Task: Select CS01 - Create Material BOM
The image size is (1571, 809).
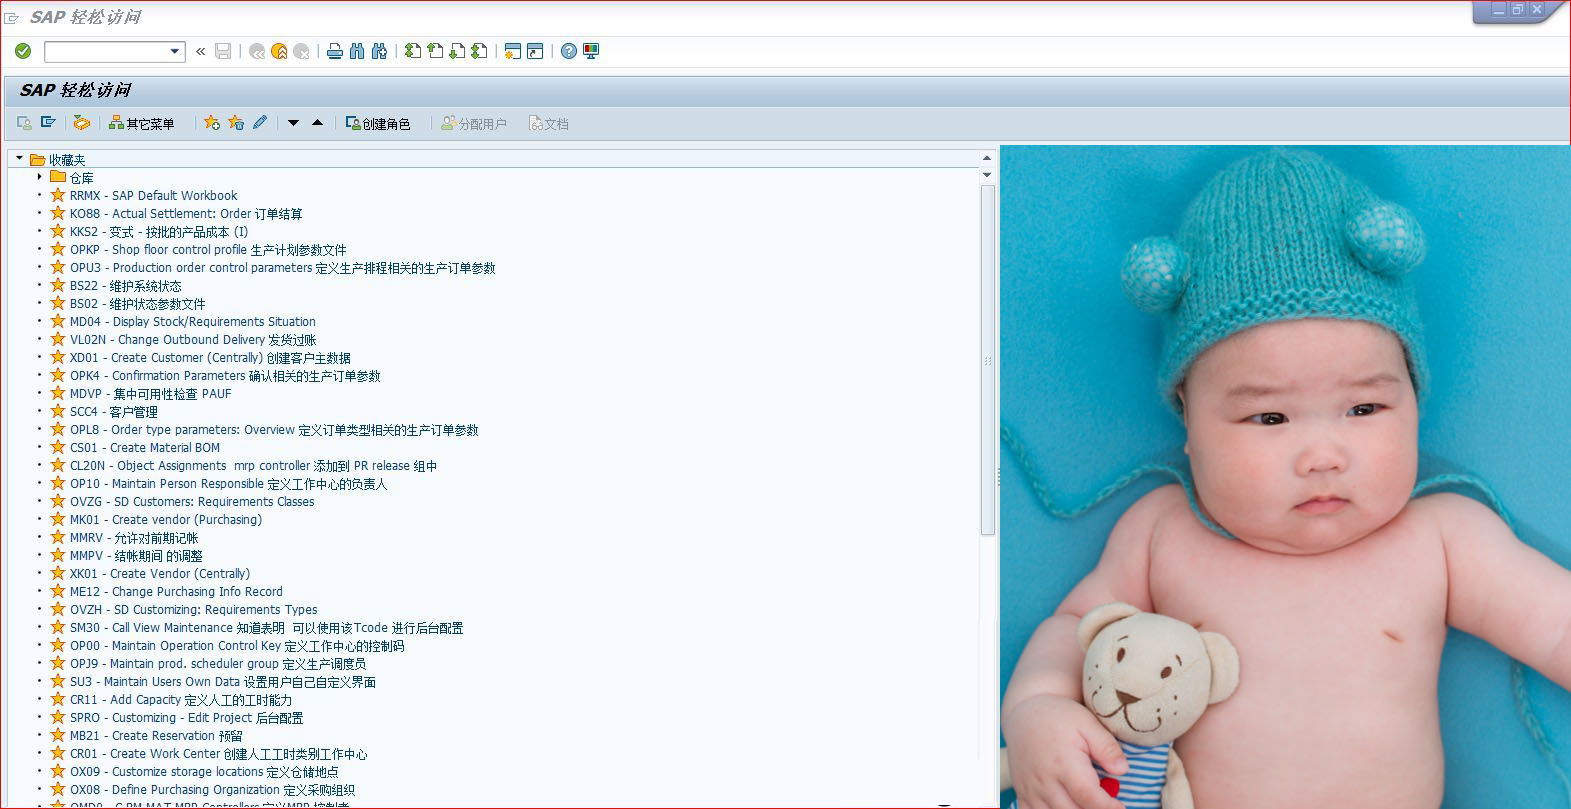Action: (x=144, y=447)
